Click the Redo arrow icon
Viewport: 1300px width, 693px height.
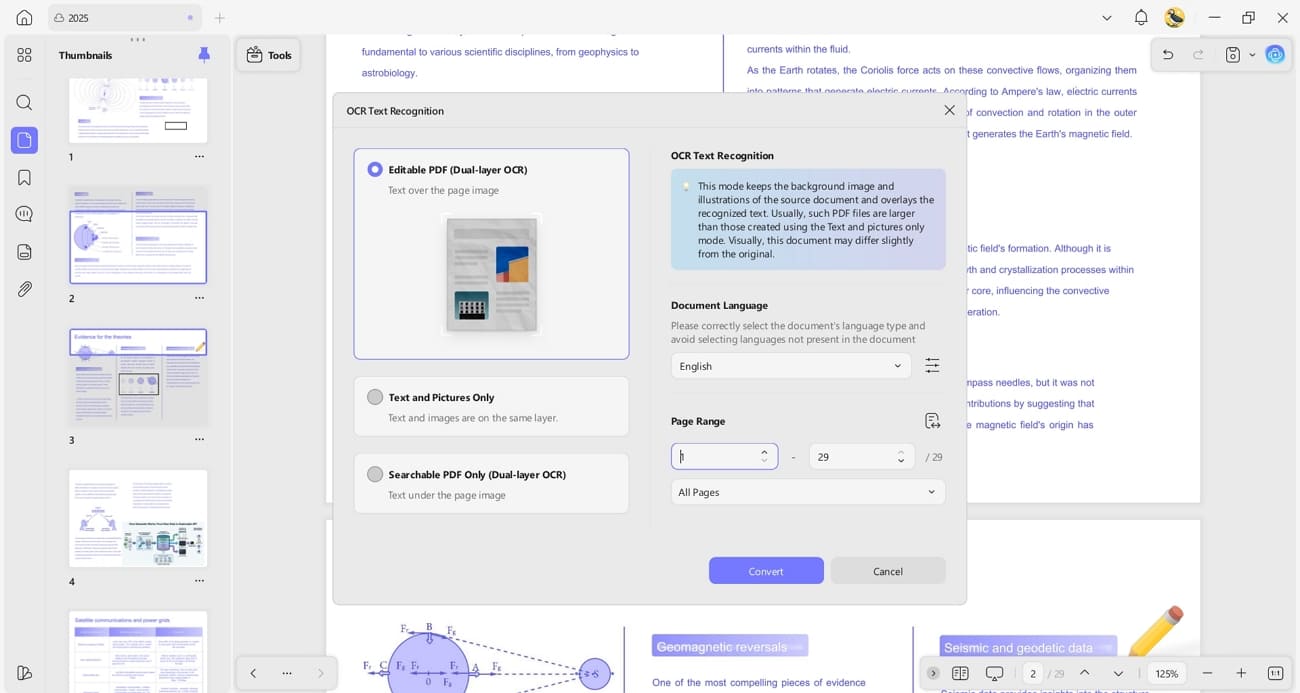click(x=1198, y=55)
